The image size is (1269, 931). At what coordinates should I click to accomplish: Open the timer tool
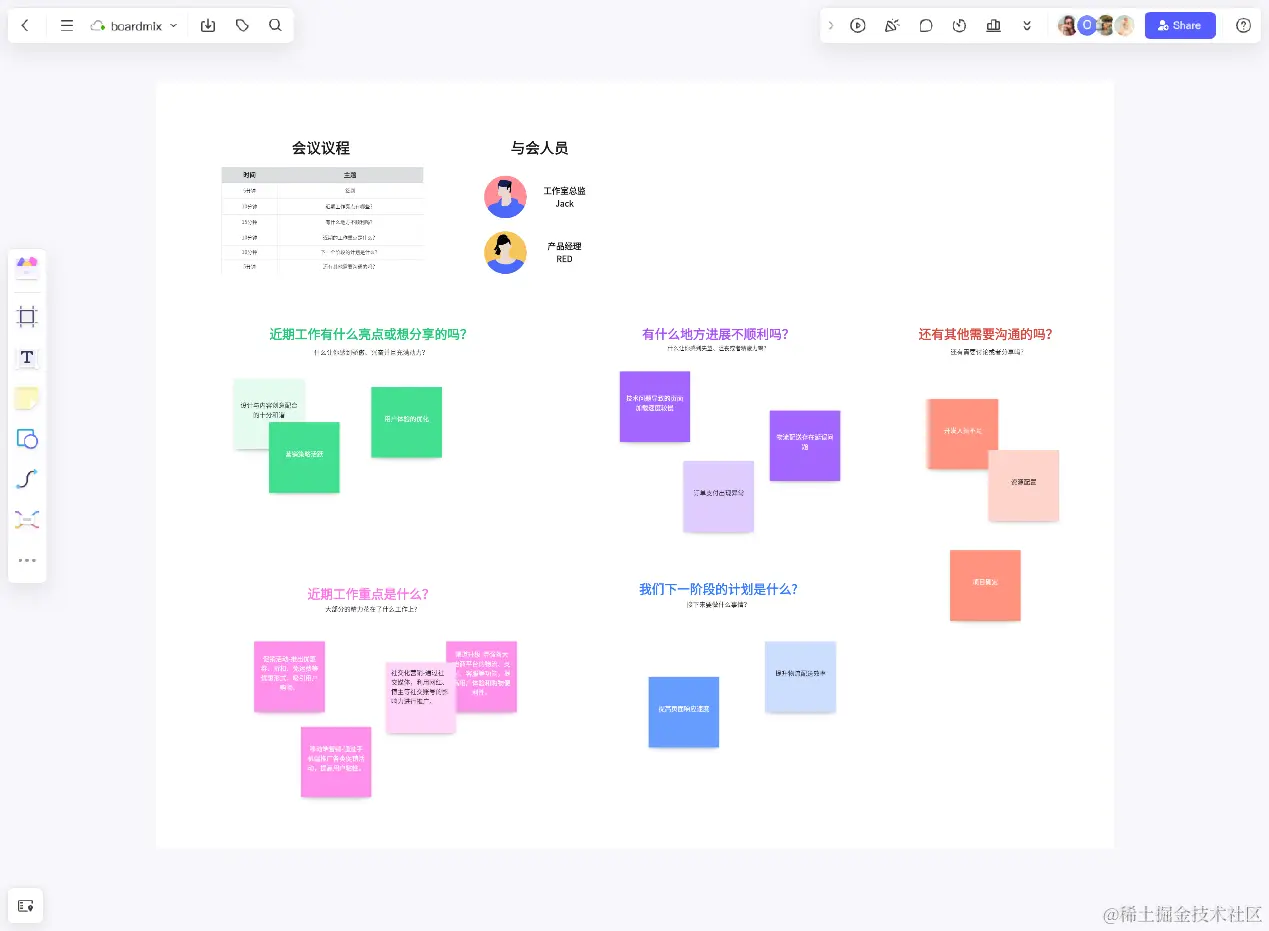[x=959, y=25]
